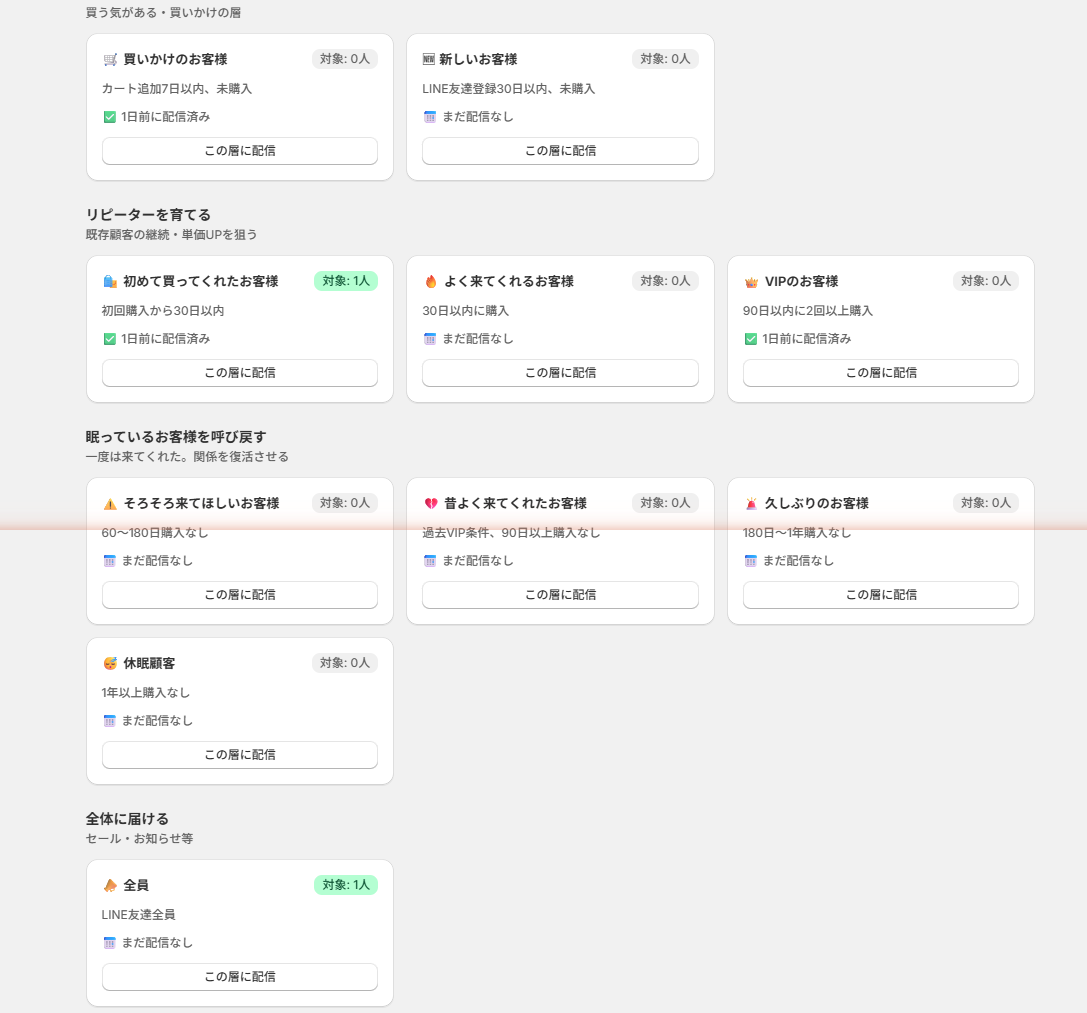Click the calendar icon on 休眠顧客 card
This screenshot has width=1087, height=1013.
(109, 721)
